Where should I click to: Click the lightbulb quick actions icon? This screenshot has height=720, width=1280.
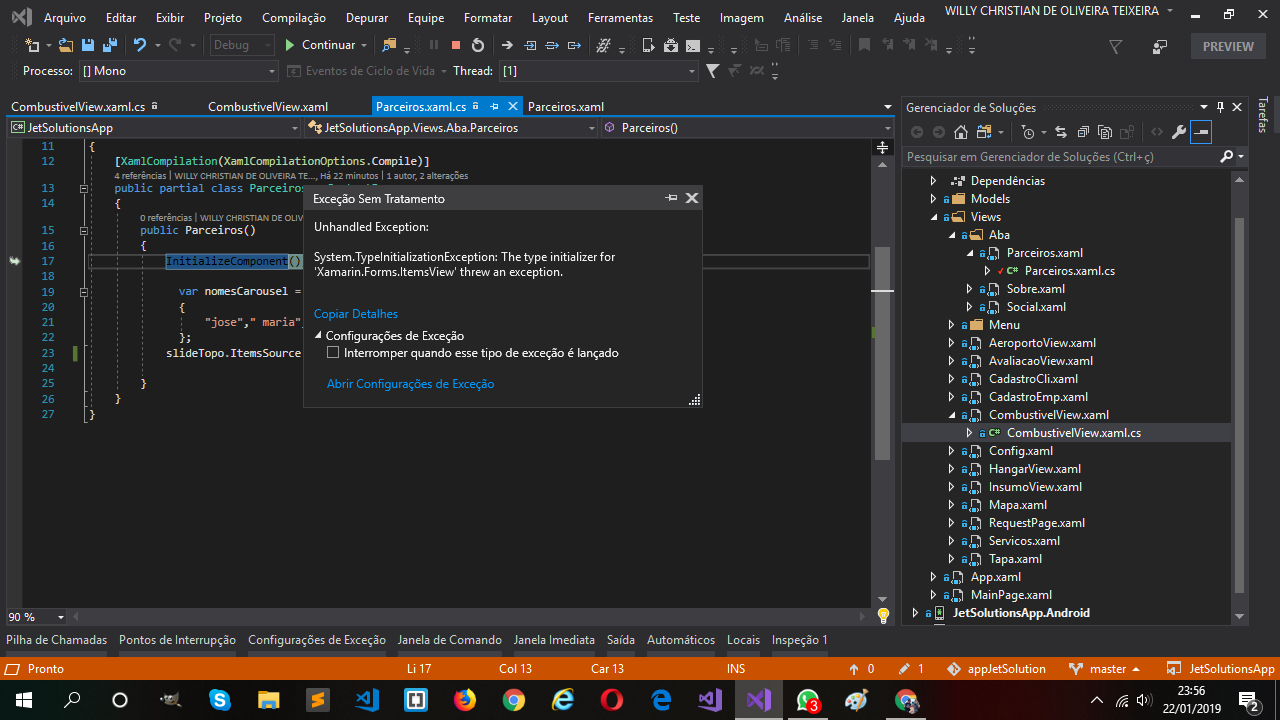883,616
